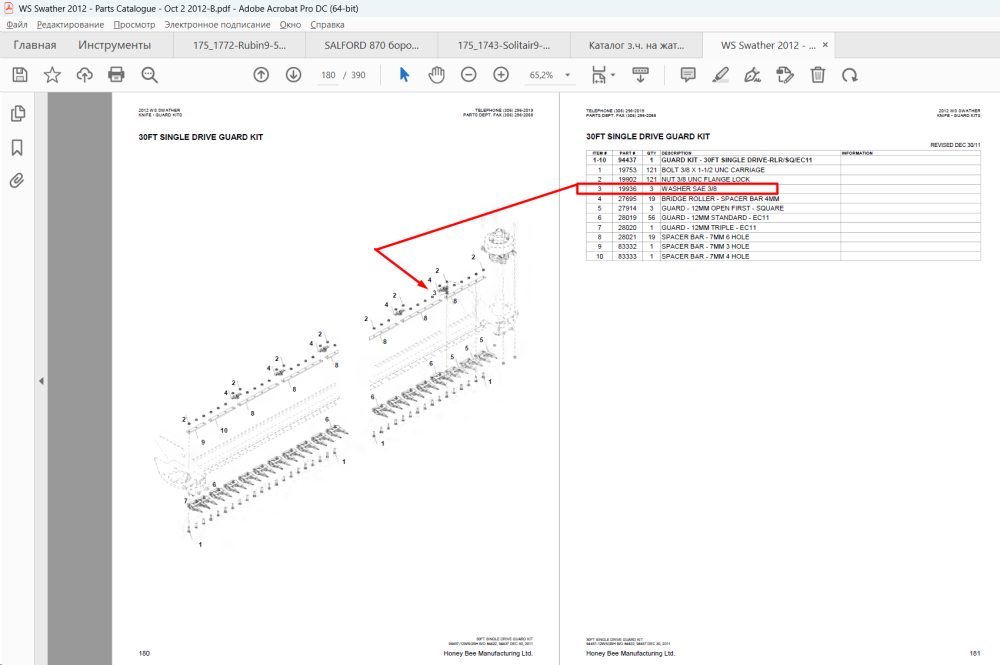Rotate the page with the circular arrow icon
This screenshot has height=665, width=1000.
tap(849, 75)
